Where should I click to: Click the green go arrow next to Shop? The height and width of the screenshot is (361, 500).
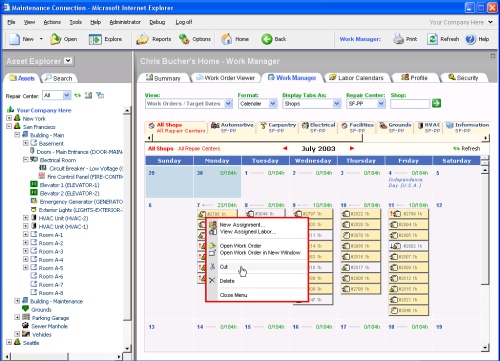[436, 103]
